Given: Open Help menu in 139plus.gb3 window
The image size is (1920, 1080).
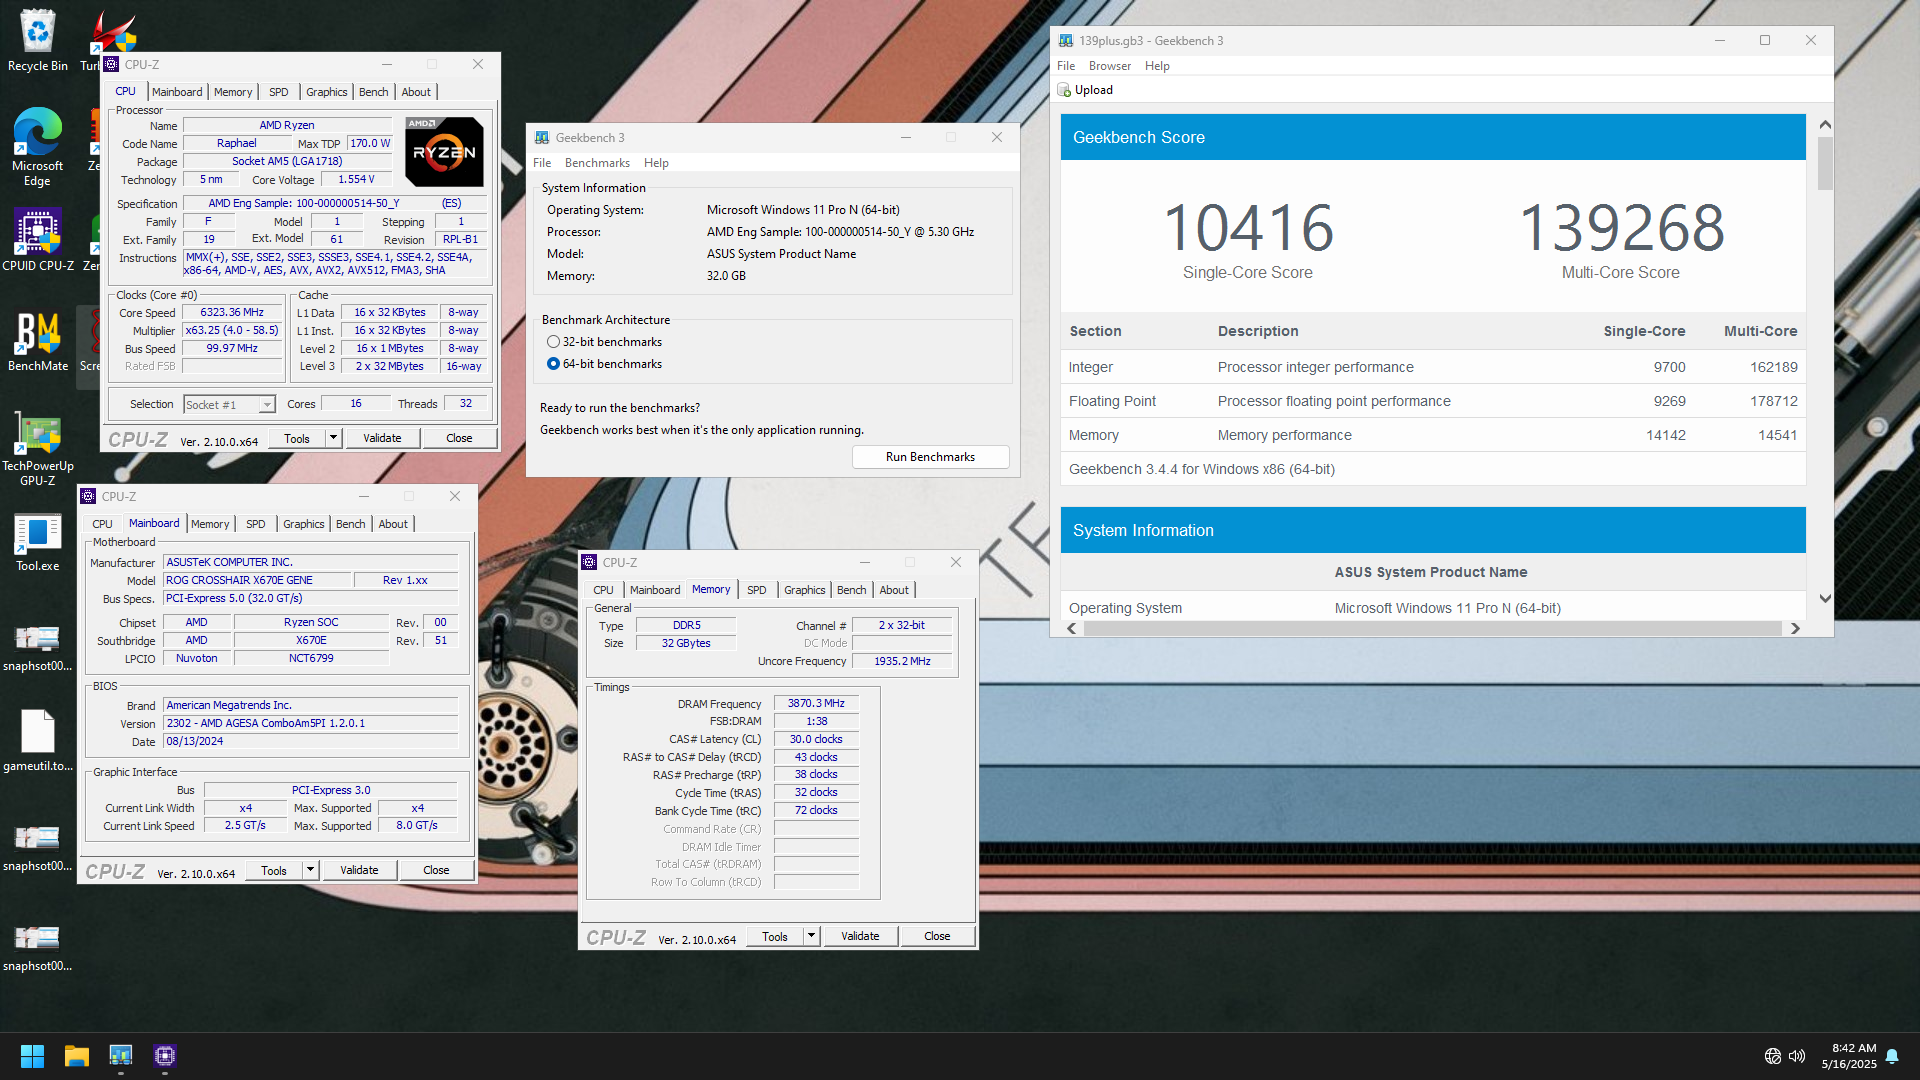Looking at the screenshot, I should coord(1157,66).
